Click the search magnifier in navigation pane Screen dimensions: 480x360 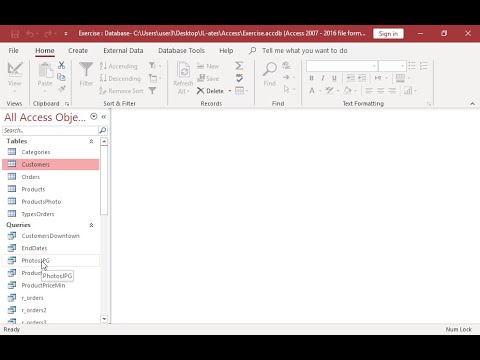[x=103, y=130]
